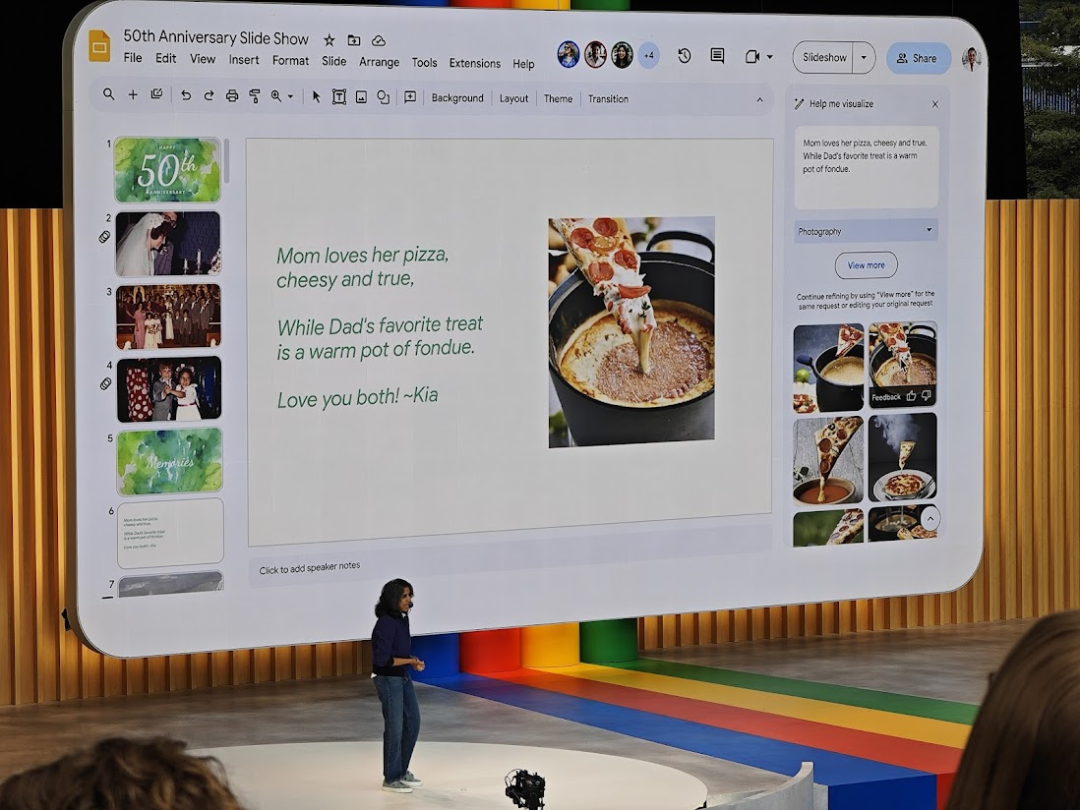Select the shape tool
The width and height of the screenshot is (1080, 810).
click(x=383, y=97)
